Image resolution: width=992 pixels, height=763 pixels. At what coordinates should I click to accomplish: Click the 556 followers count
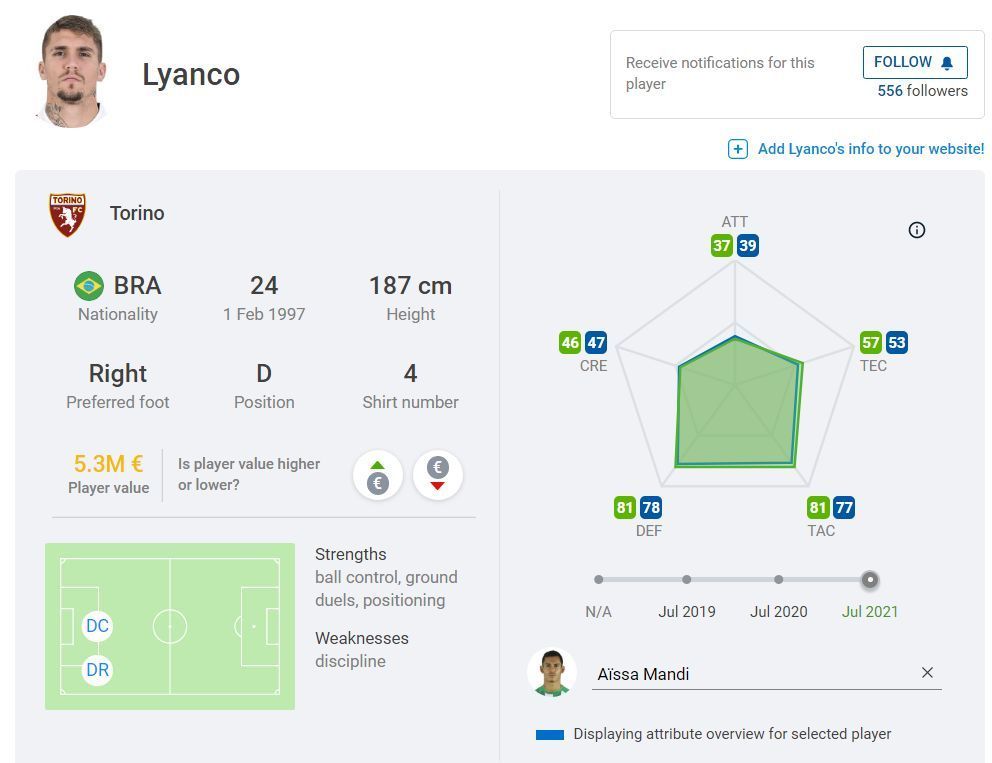pos(922,91)
